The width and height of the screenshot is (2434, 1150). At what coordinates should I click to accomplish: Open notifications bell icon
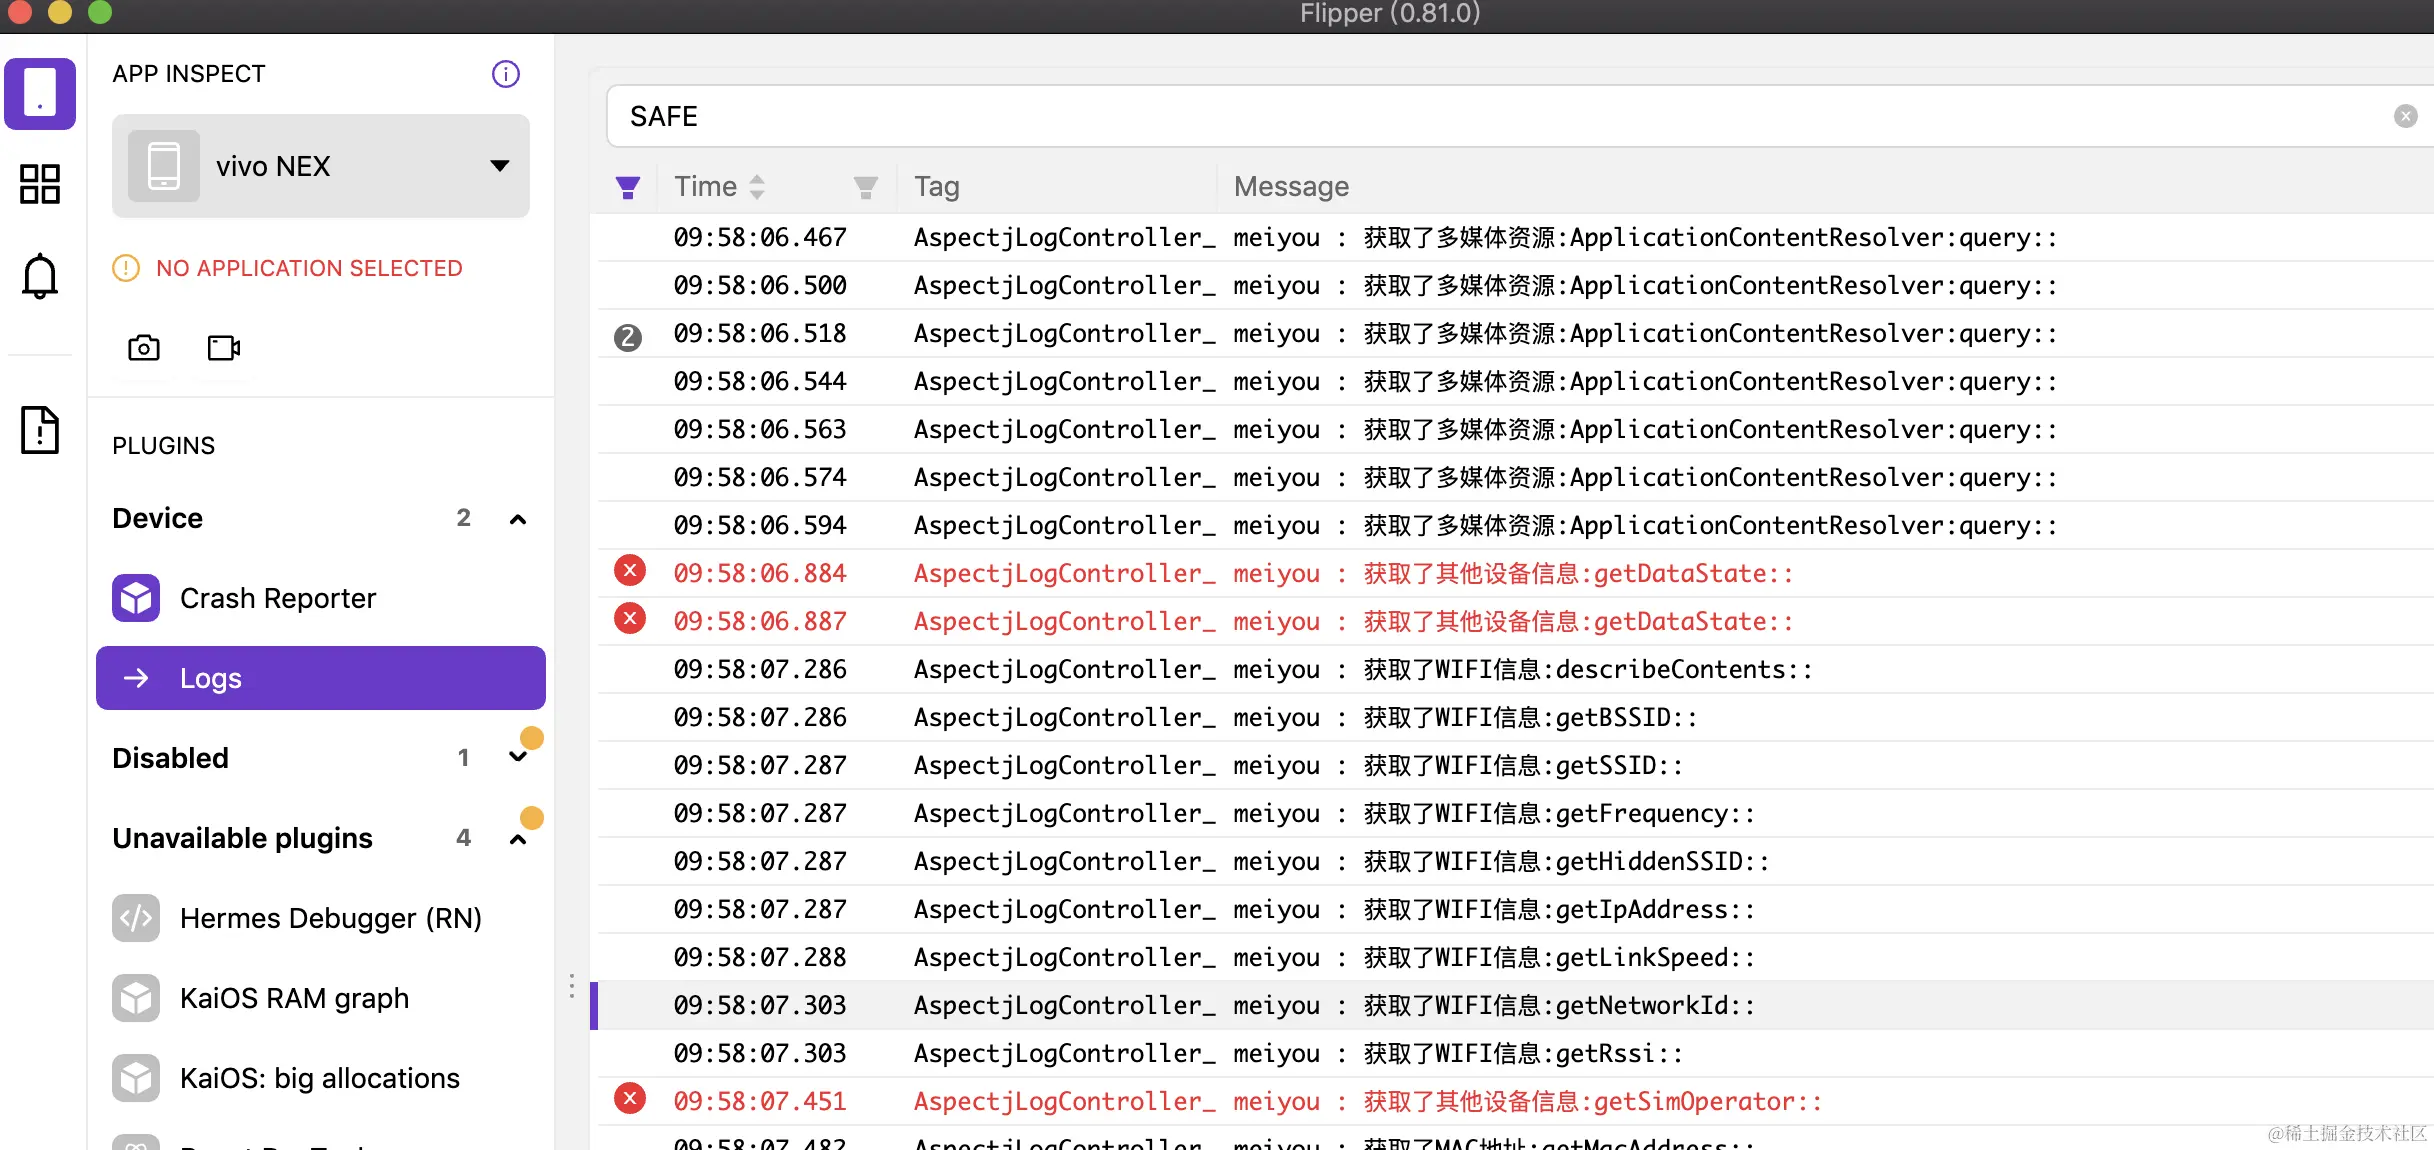pyautogui.click(x=40, y=275)
